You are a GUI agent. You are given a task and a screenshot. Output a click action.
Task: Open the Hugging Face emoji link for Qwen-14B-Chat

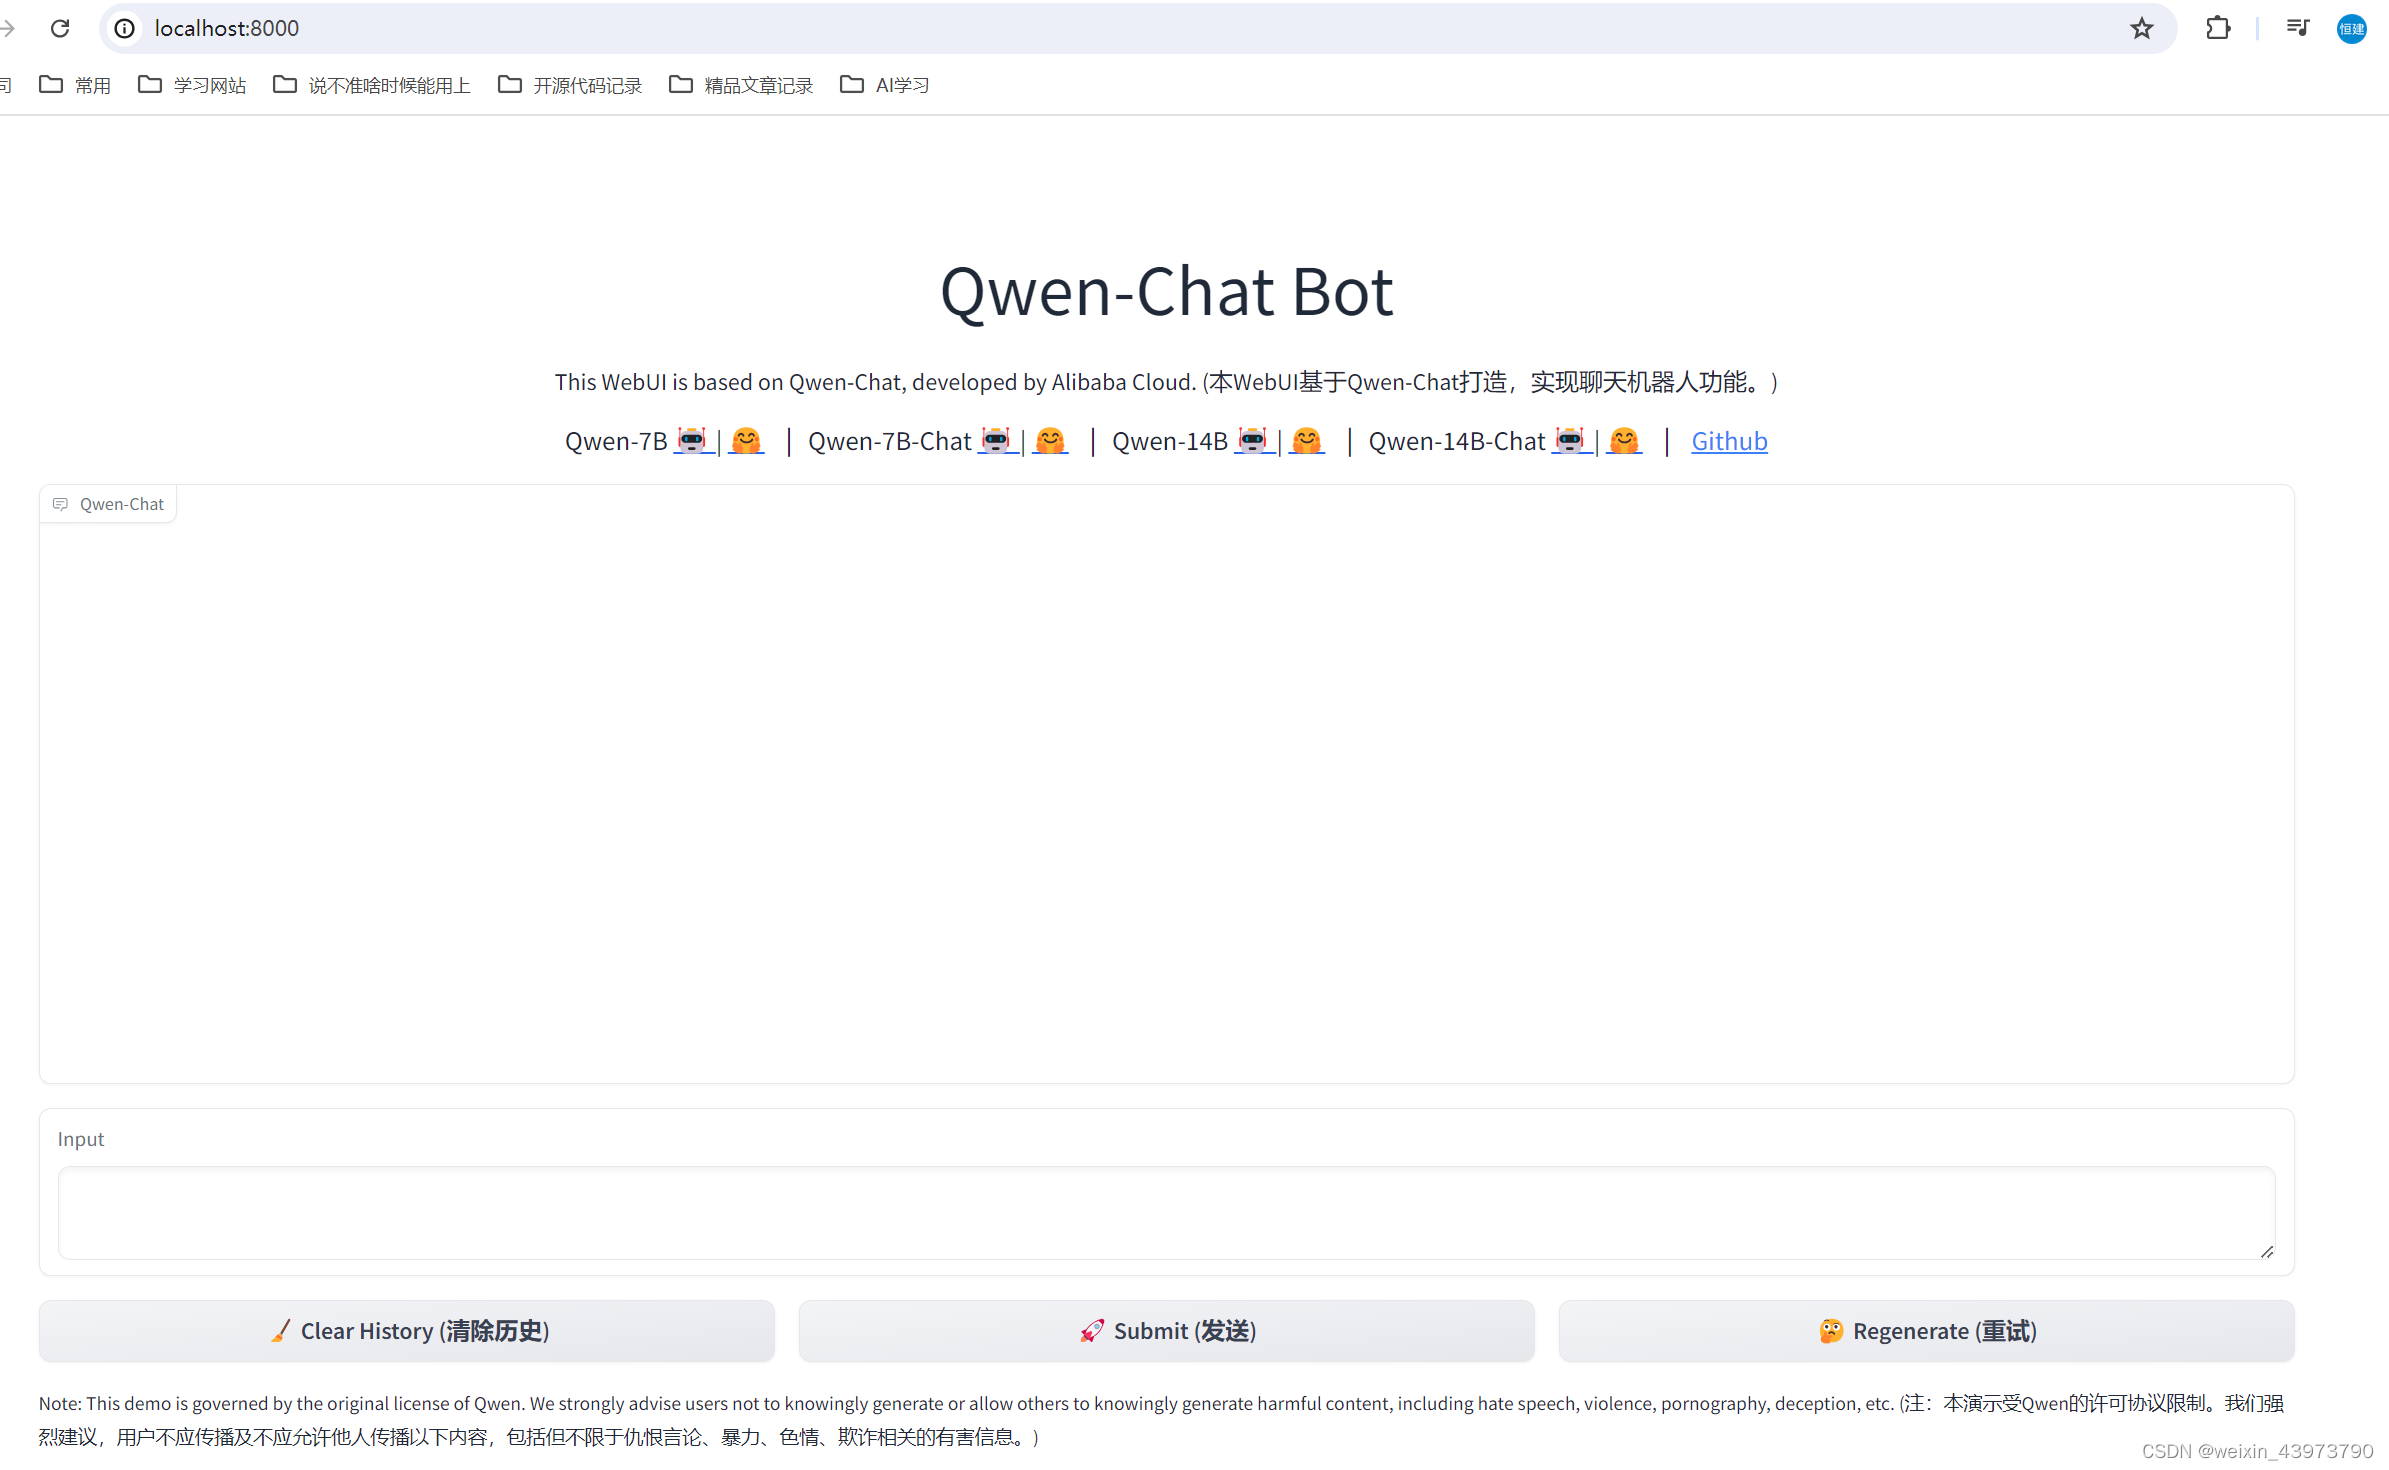pyautogui.click(x=1624, y=440)
